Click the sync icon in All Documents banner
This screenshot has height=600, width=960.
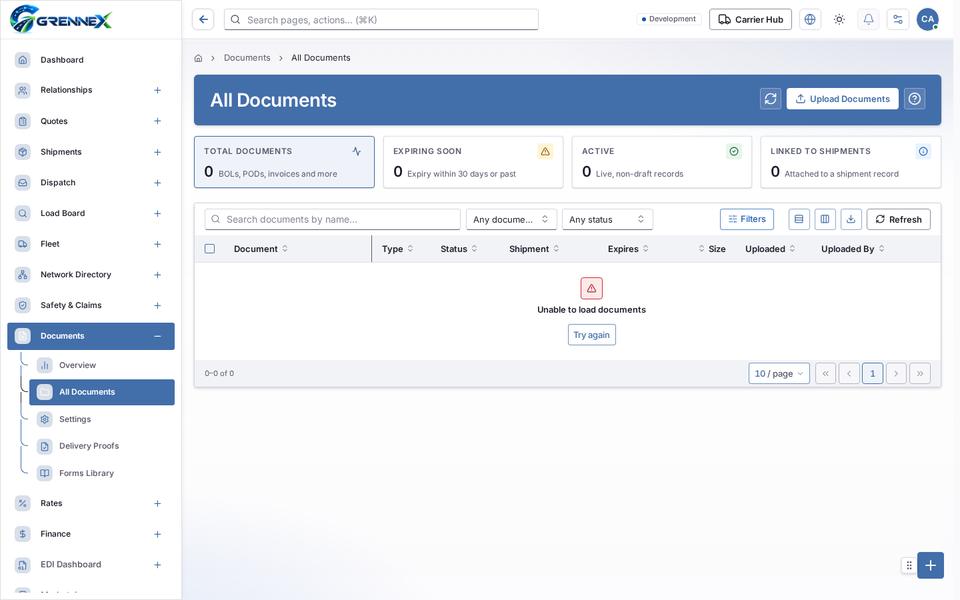click(x=770, y=99)
